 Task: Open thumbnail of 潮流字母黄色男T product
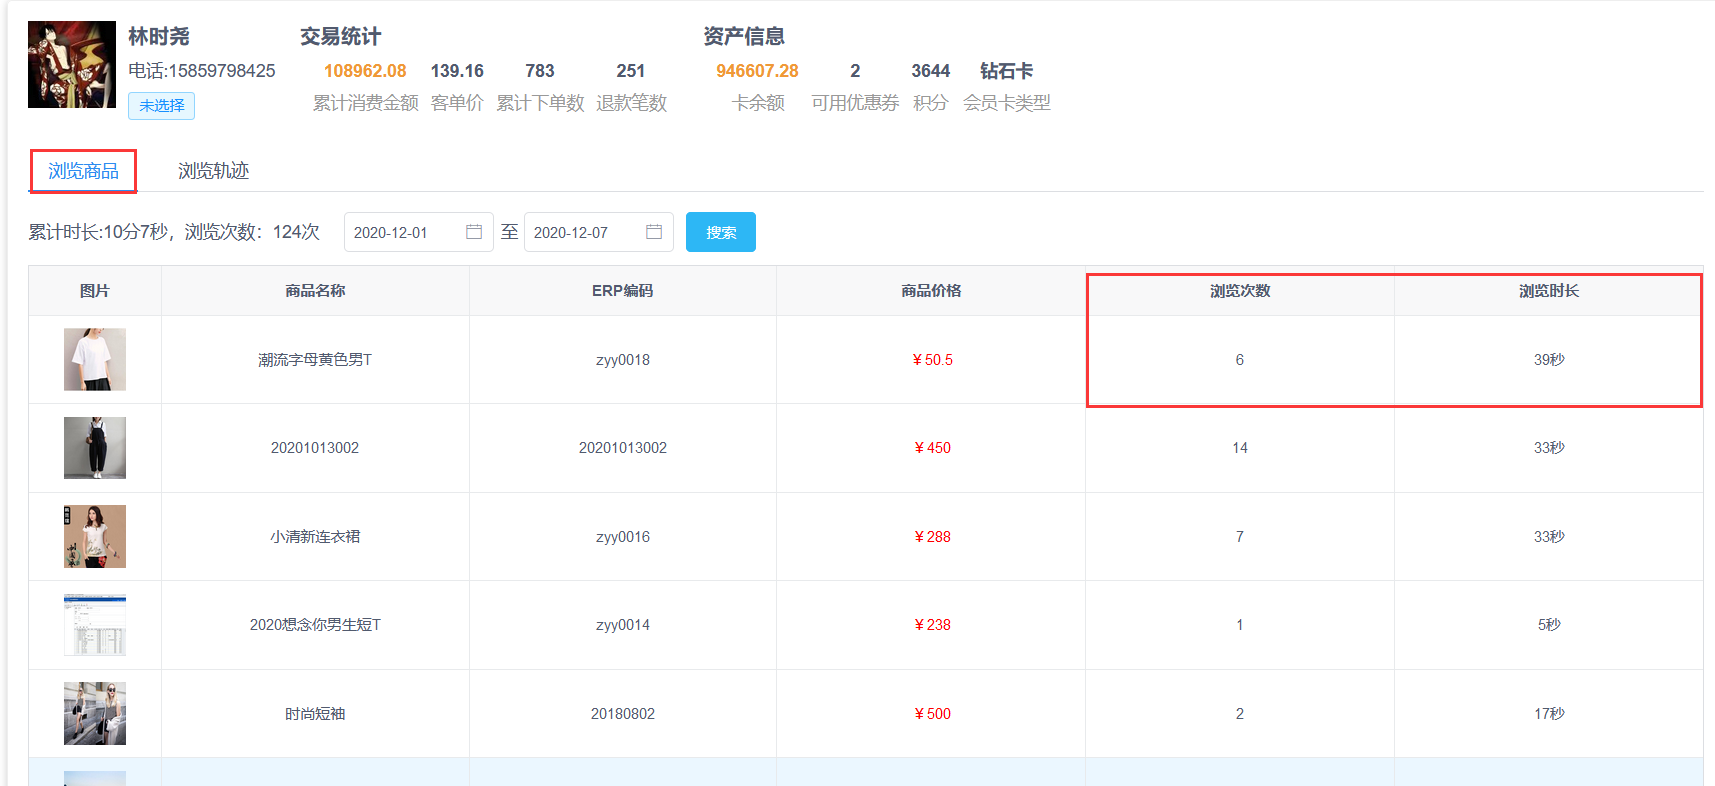click(x=95, y=359)
